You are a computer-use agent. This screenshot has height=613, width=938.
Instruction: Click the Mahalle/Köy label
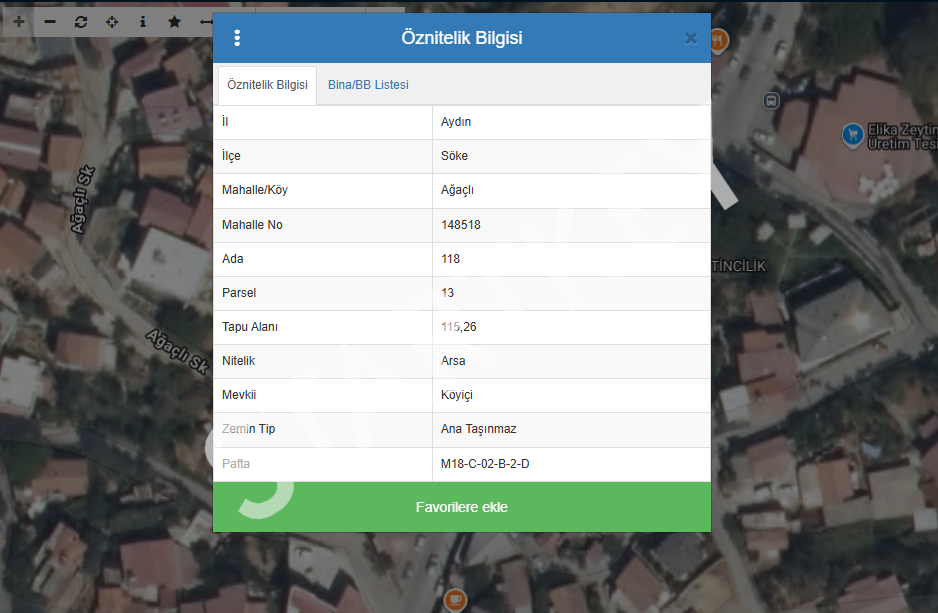coord(255,190)
